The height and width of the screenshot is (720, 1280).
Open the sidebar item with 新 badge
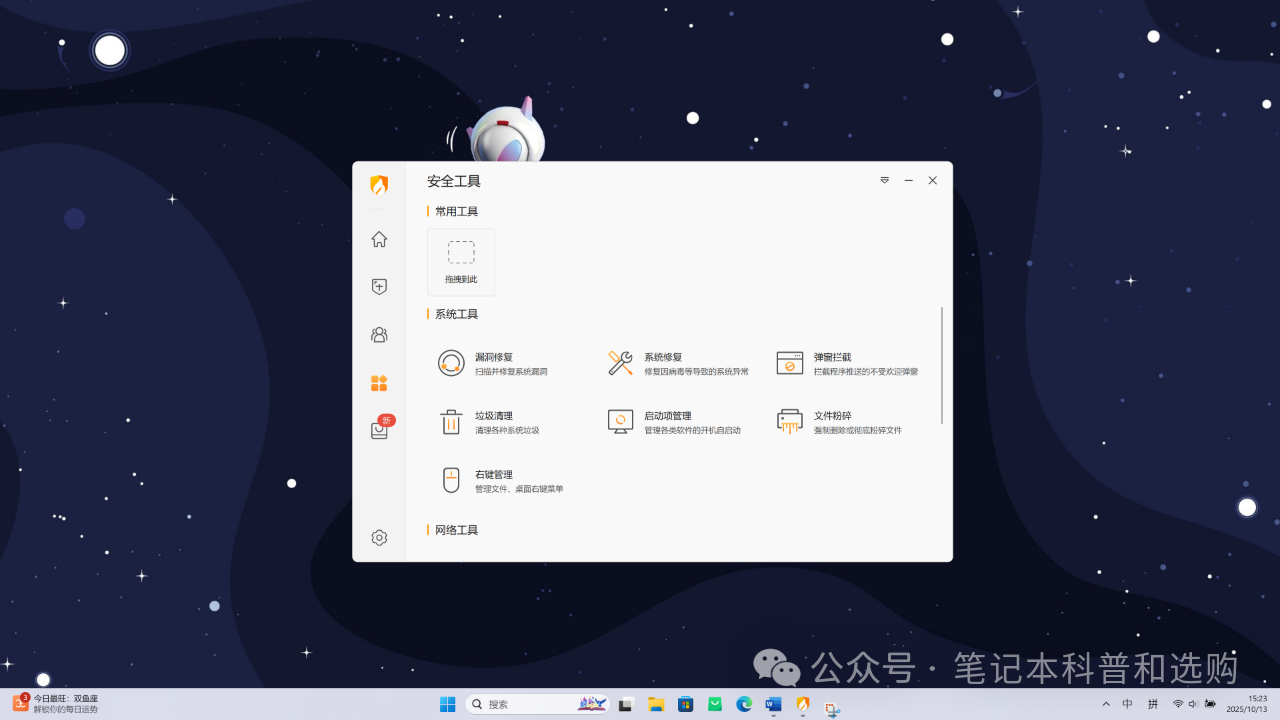(379, 430)
